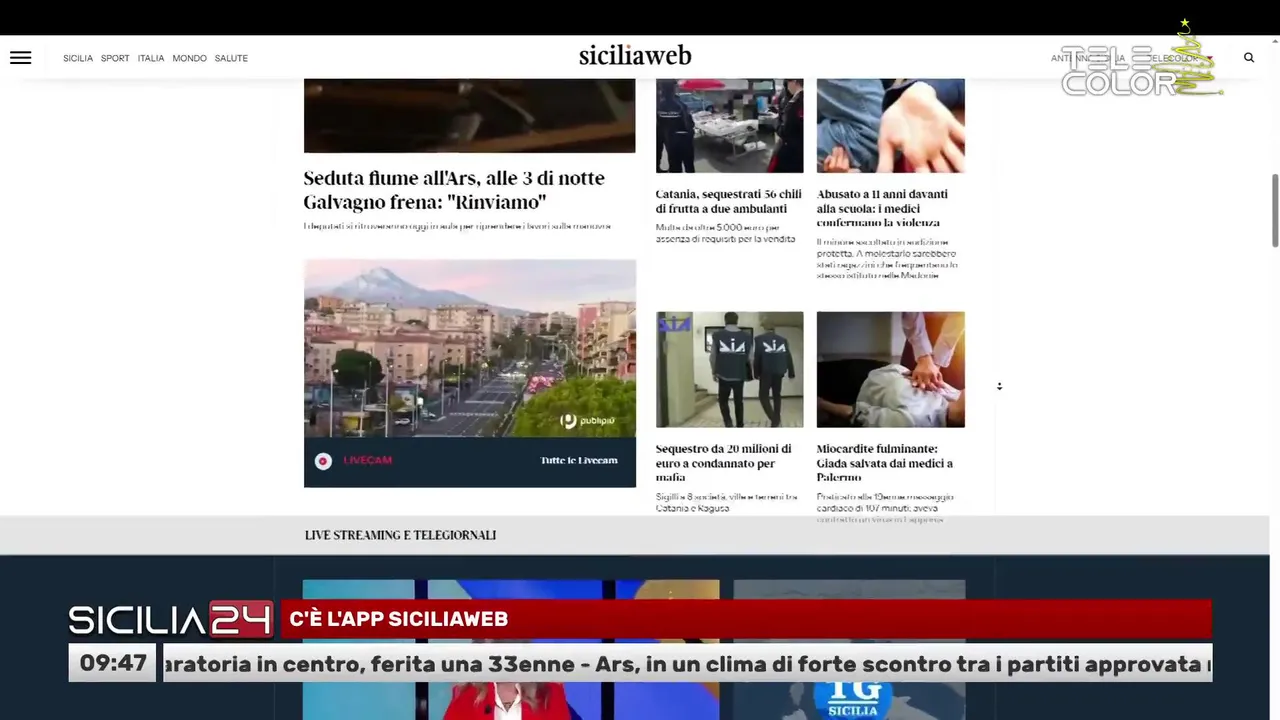Open the Catania fruit seizure article thumbnail
This screenshot has width=1280, height=720.
click(x=729, y=125)
